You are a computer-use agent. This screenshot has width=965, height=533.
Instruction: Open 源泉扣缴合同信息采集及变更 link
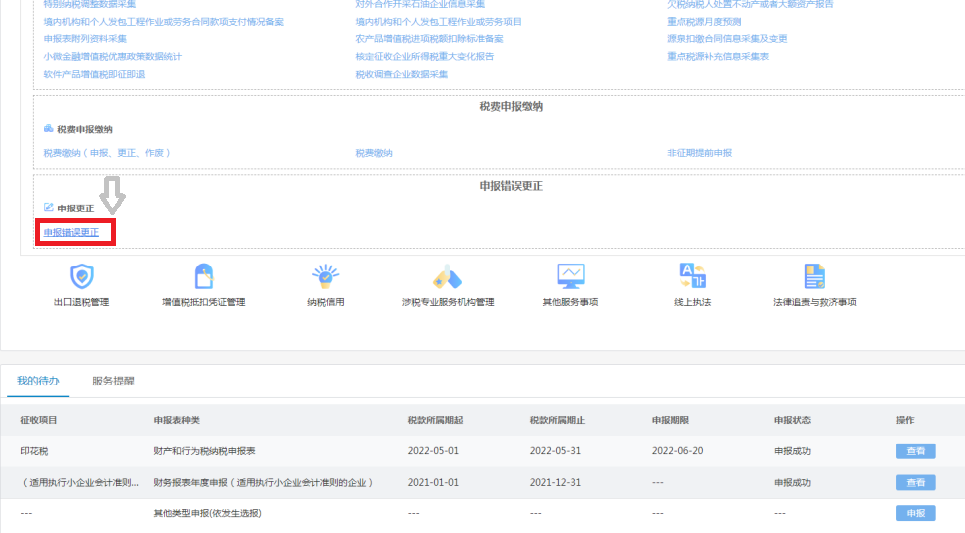[x=727, y=39]
